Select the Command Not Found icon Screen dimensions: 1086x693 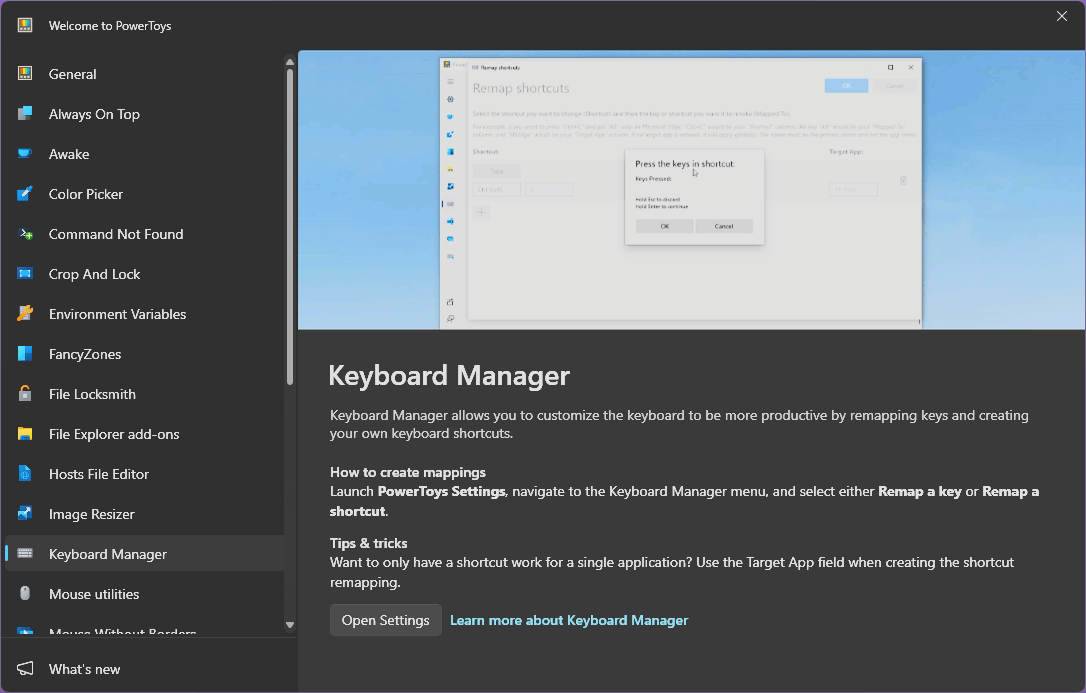pos(30,233)
